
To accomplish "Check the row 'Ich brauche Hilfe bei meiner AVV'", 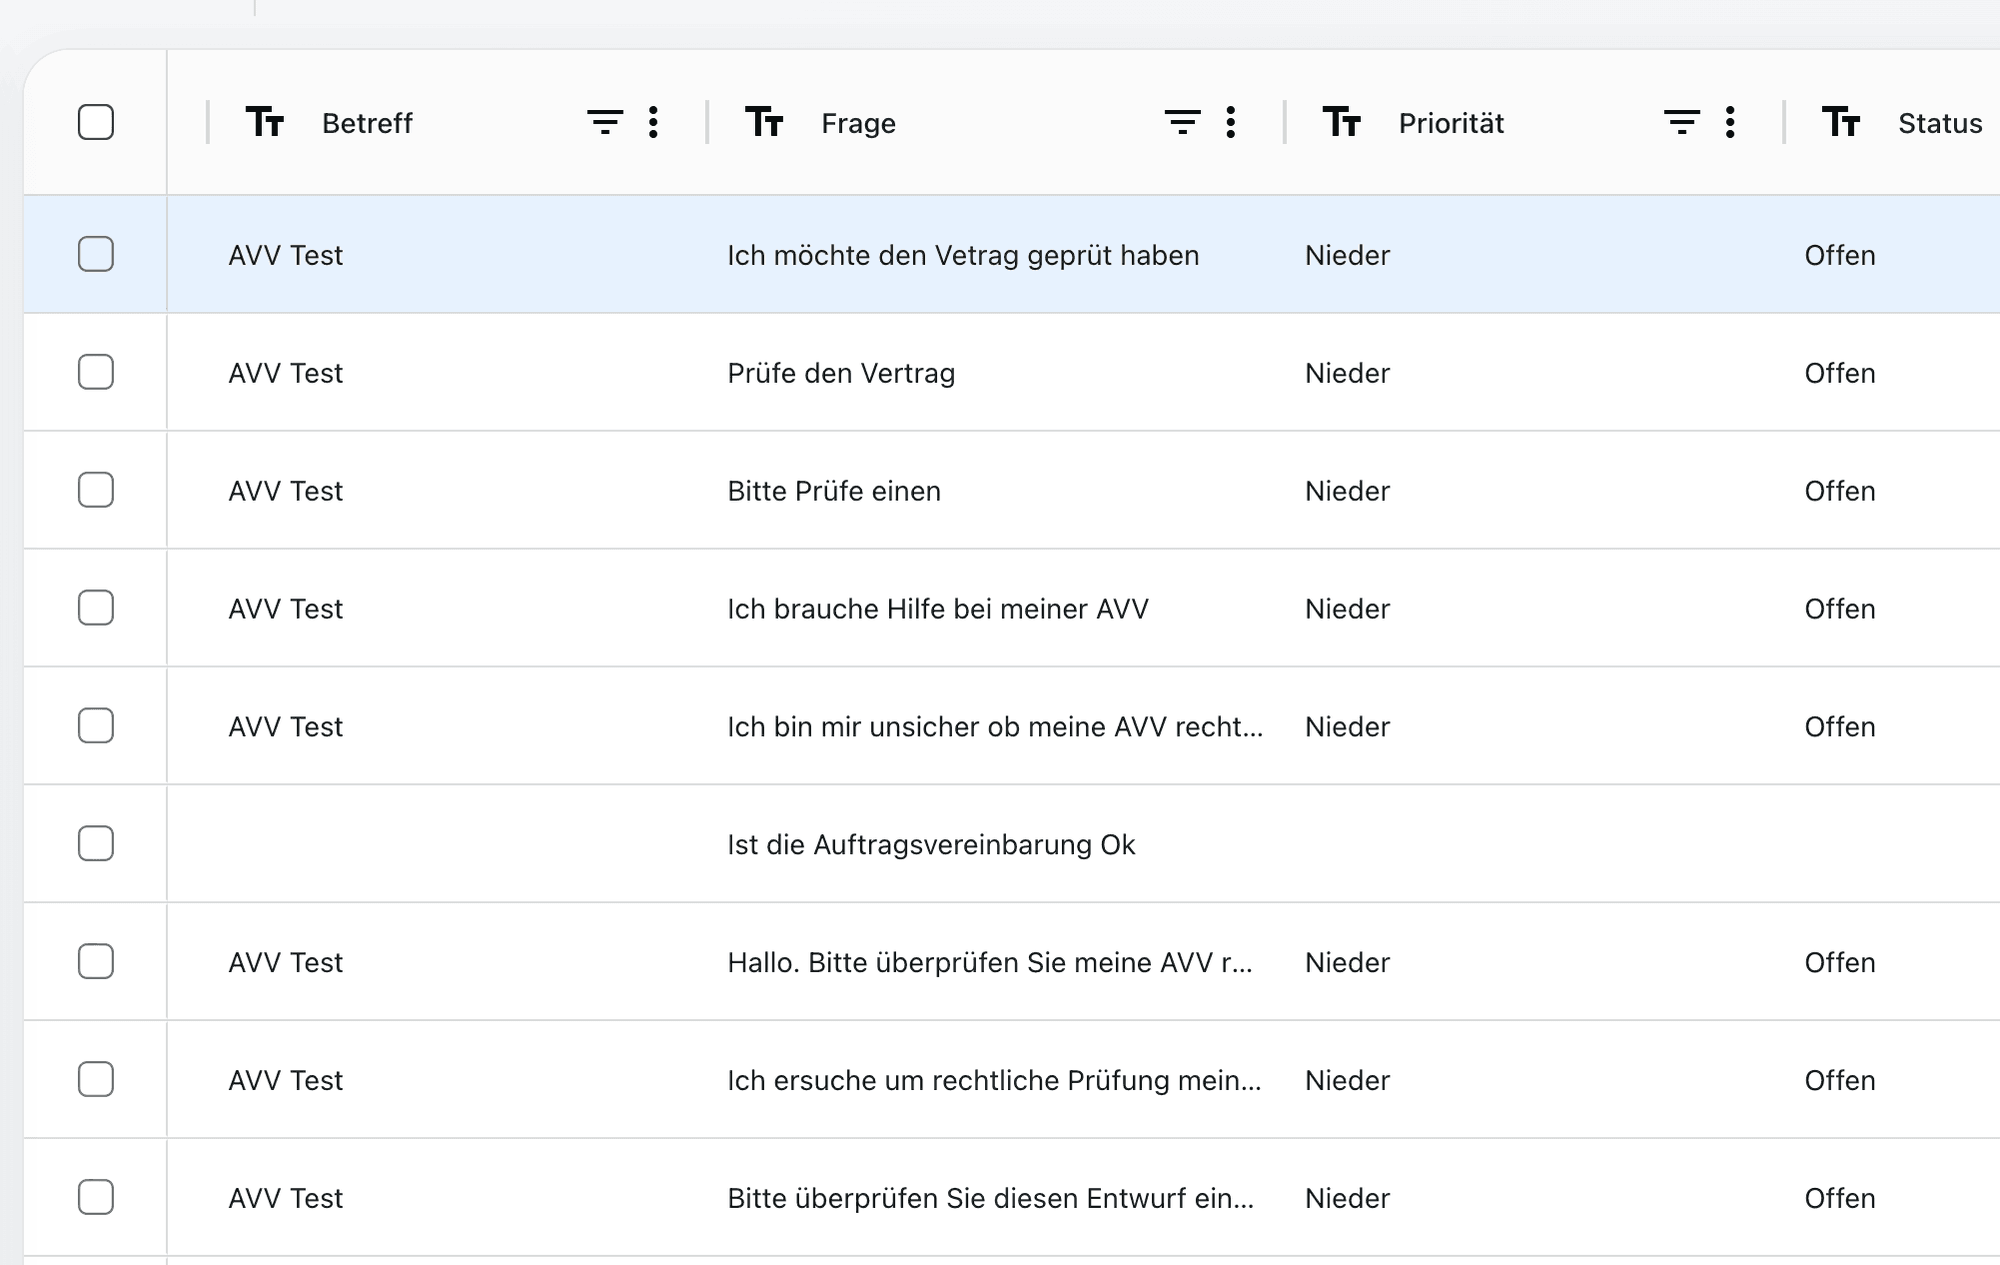I will (x=96, y=608).
